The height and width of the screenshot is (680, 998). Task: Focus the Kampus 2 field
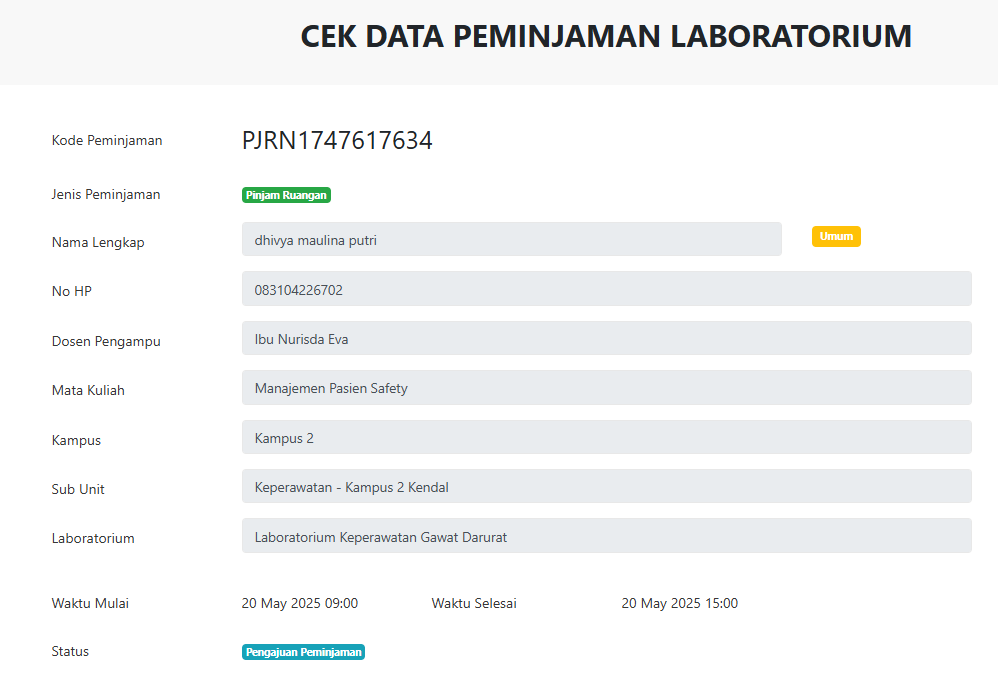click(x=607, y=437)
